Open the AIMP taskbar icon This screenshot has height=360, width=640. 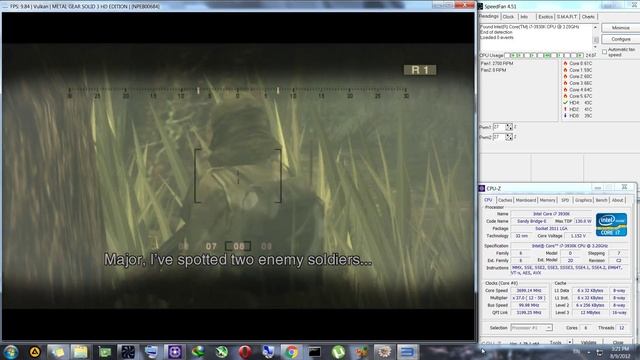point(35,352)
